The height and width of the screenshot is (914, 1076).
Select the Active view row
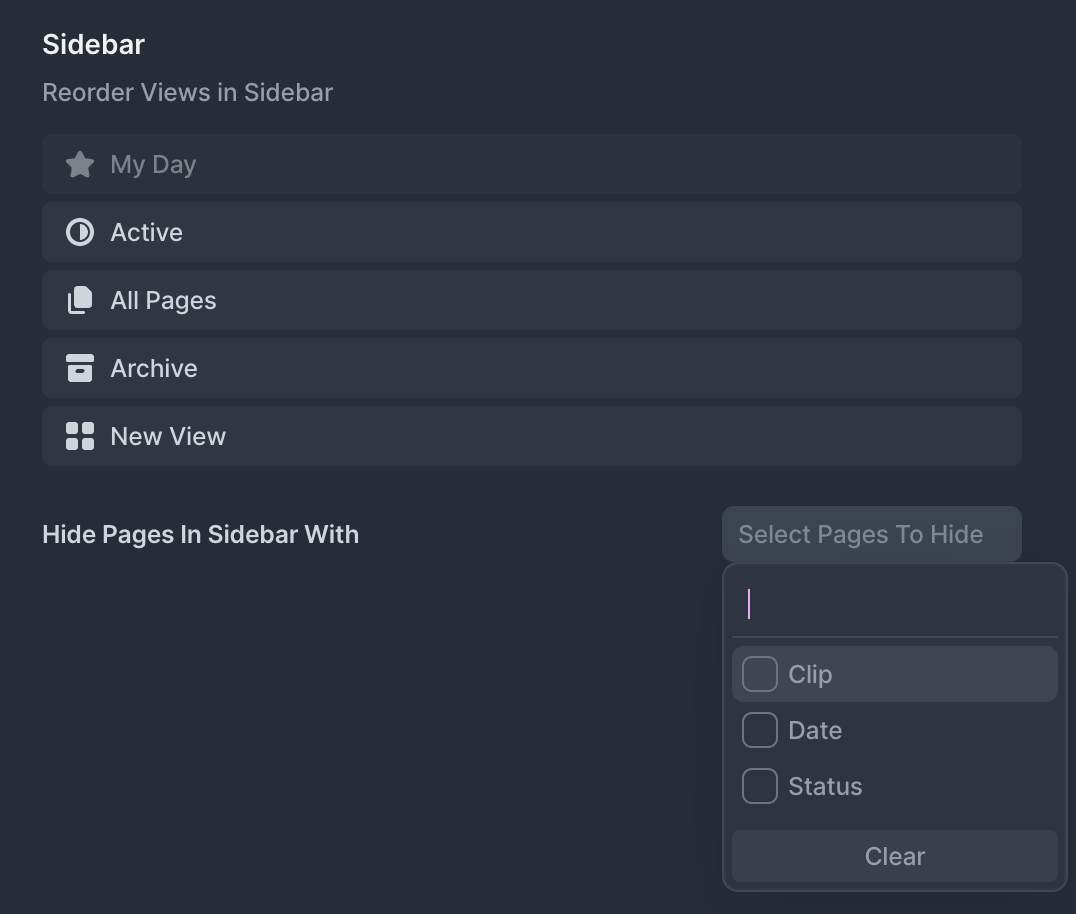point(532,232)
